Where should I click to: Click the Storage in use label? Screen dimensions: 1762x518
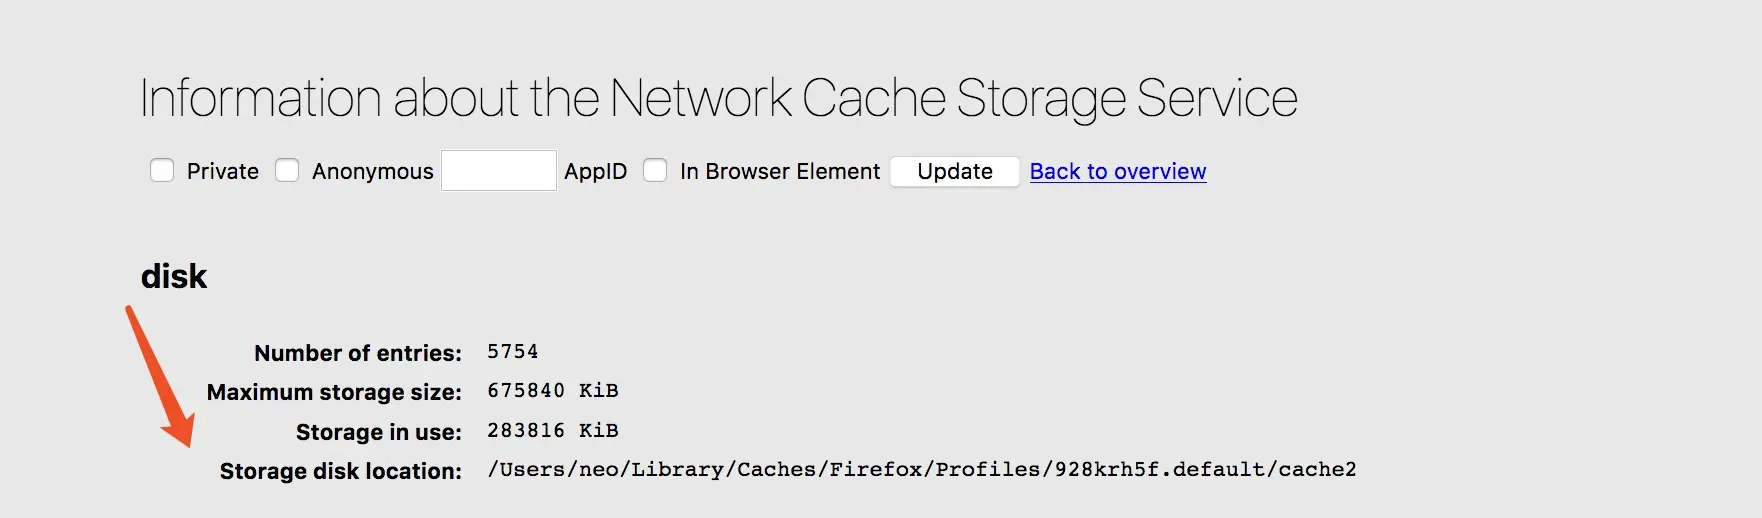click(x=378, y=432)
